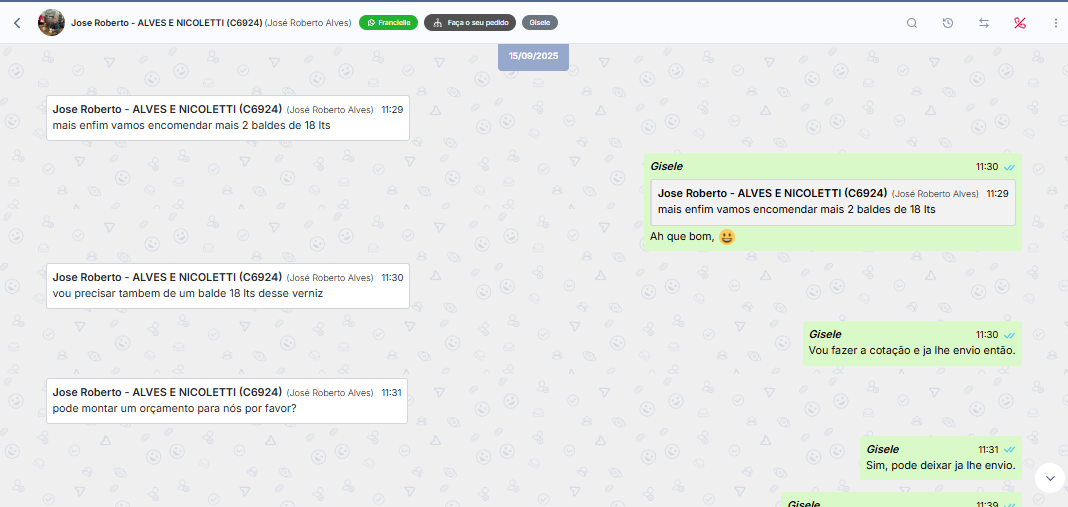This screenshot has height=507, width=1068.
Task: Search messages with the magnifier icon
Action: coord(911,23)
